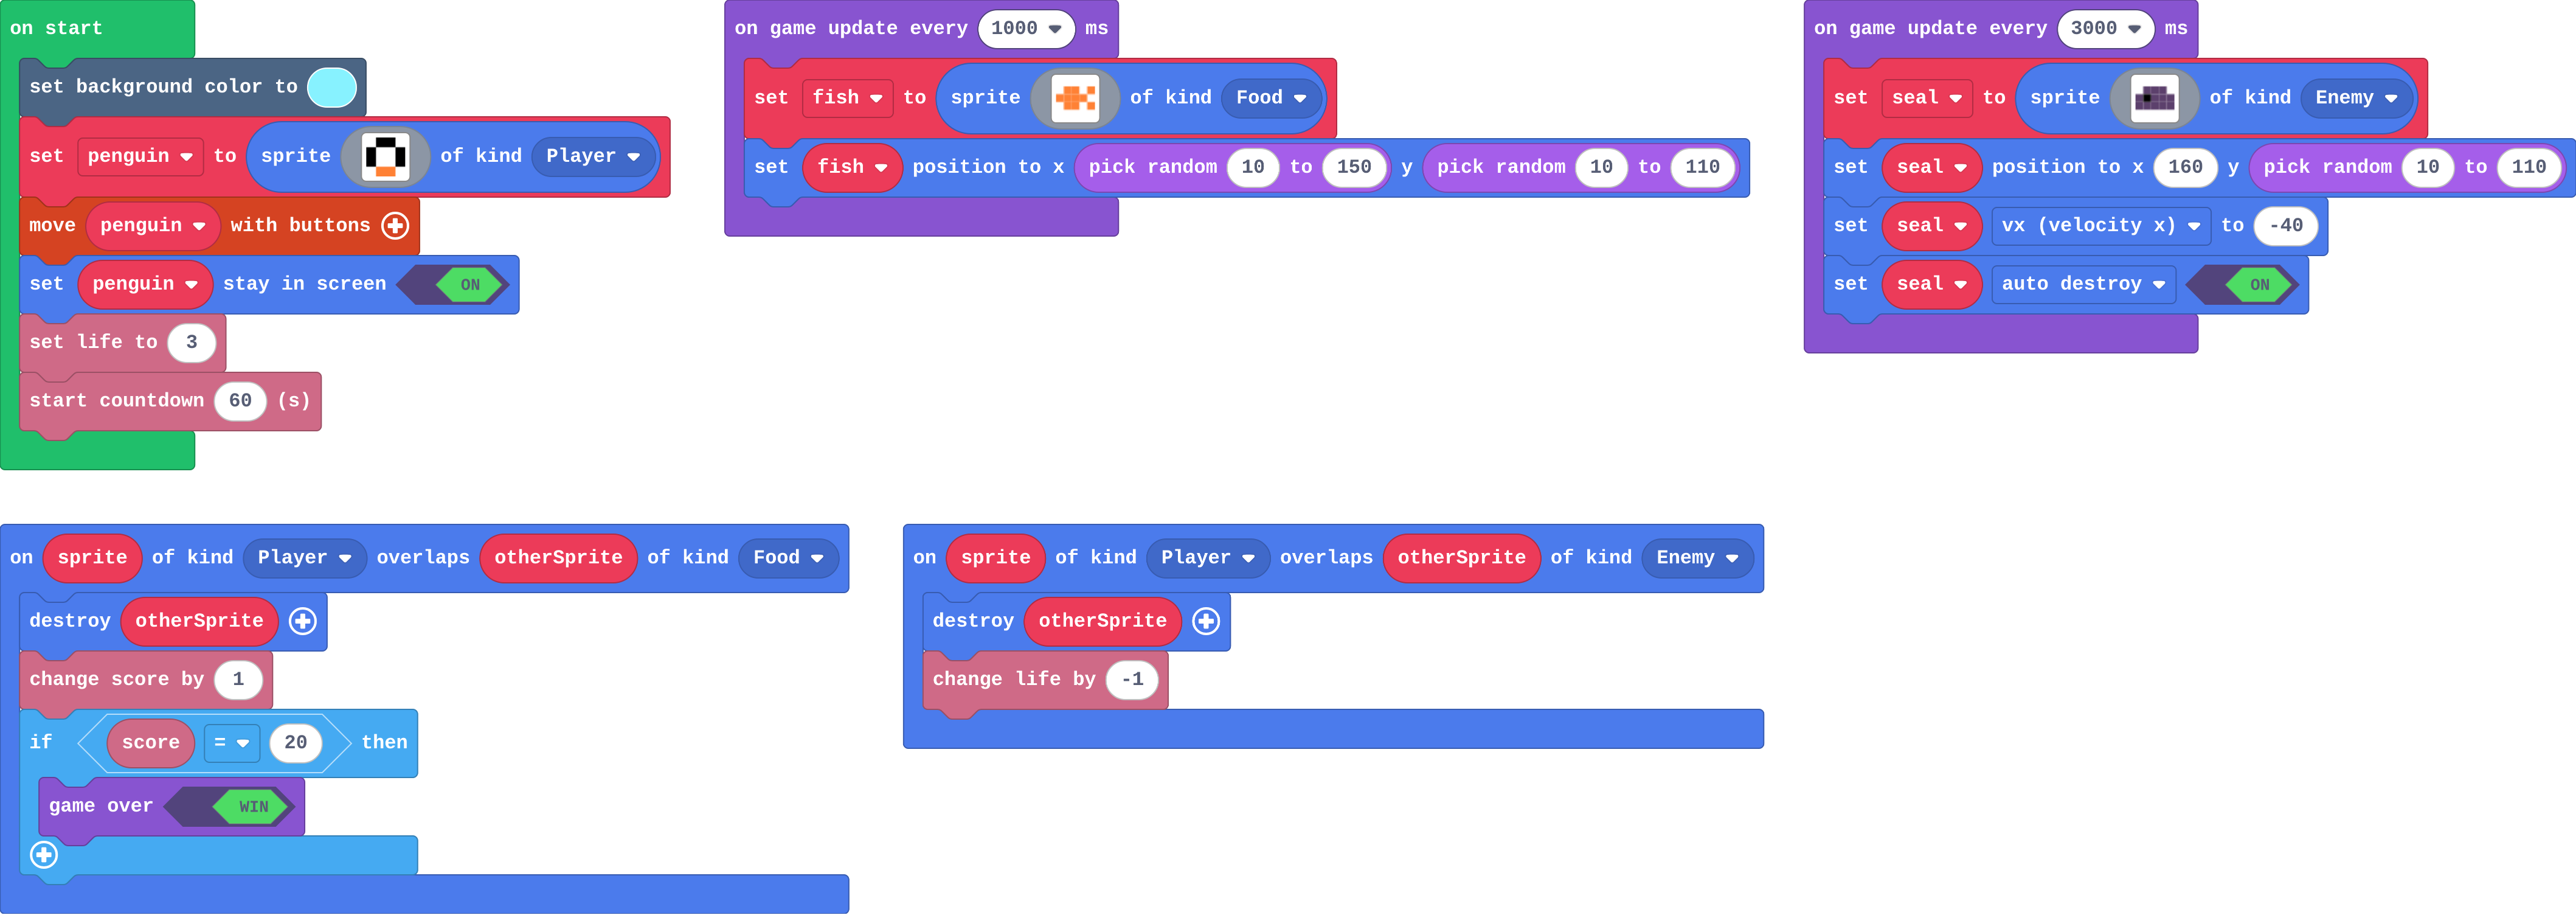Open the auto destroy flag dropdown
Image resolution: width=2576 pixels, height=915 pixels.
(x=2083, y=285)
